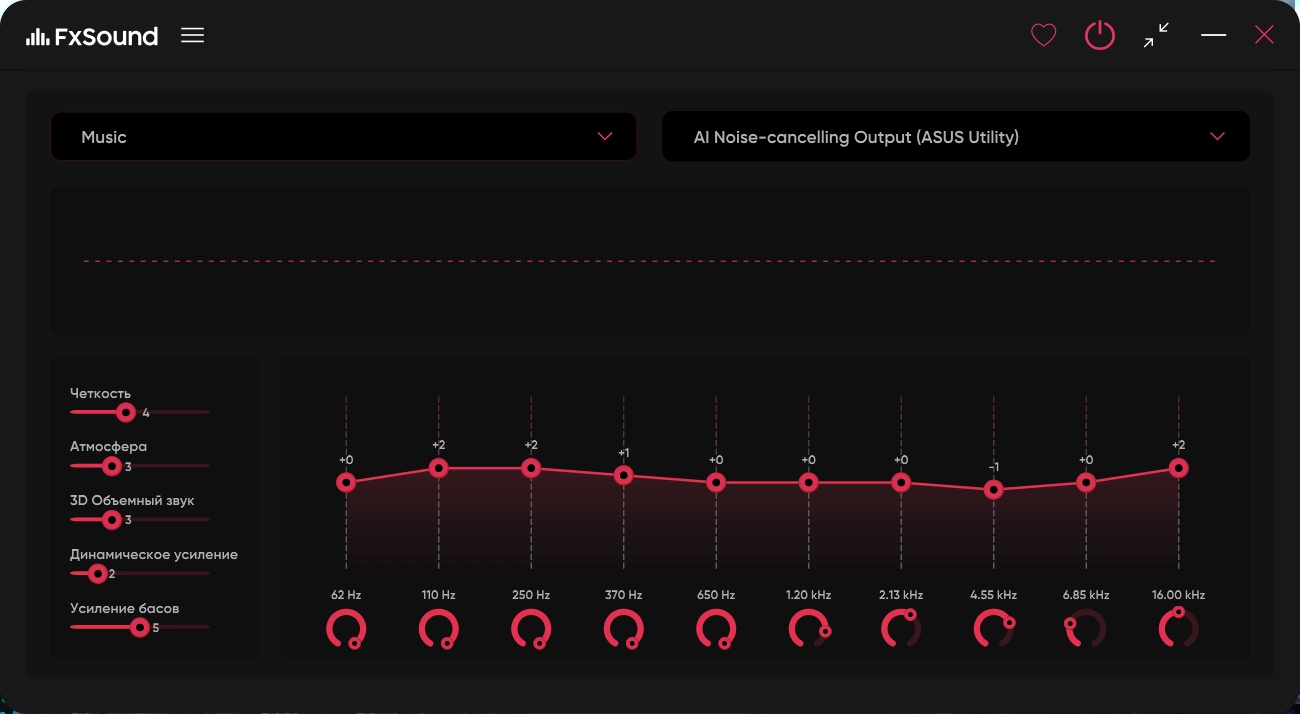Adjust the Атмосфера slider handle
Image resolution: width=1300 pixels, height=714 pixels.
tap(111, 465)
